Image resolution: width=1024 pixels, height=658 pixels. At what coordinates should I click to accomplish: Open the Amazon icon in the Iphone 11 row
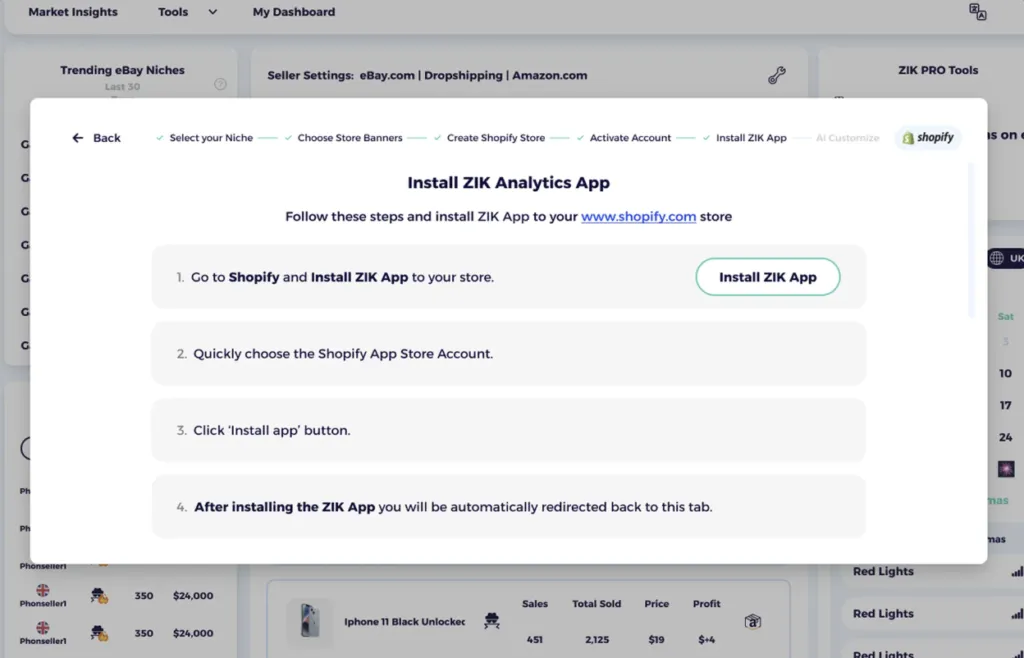[753, 621]
